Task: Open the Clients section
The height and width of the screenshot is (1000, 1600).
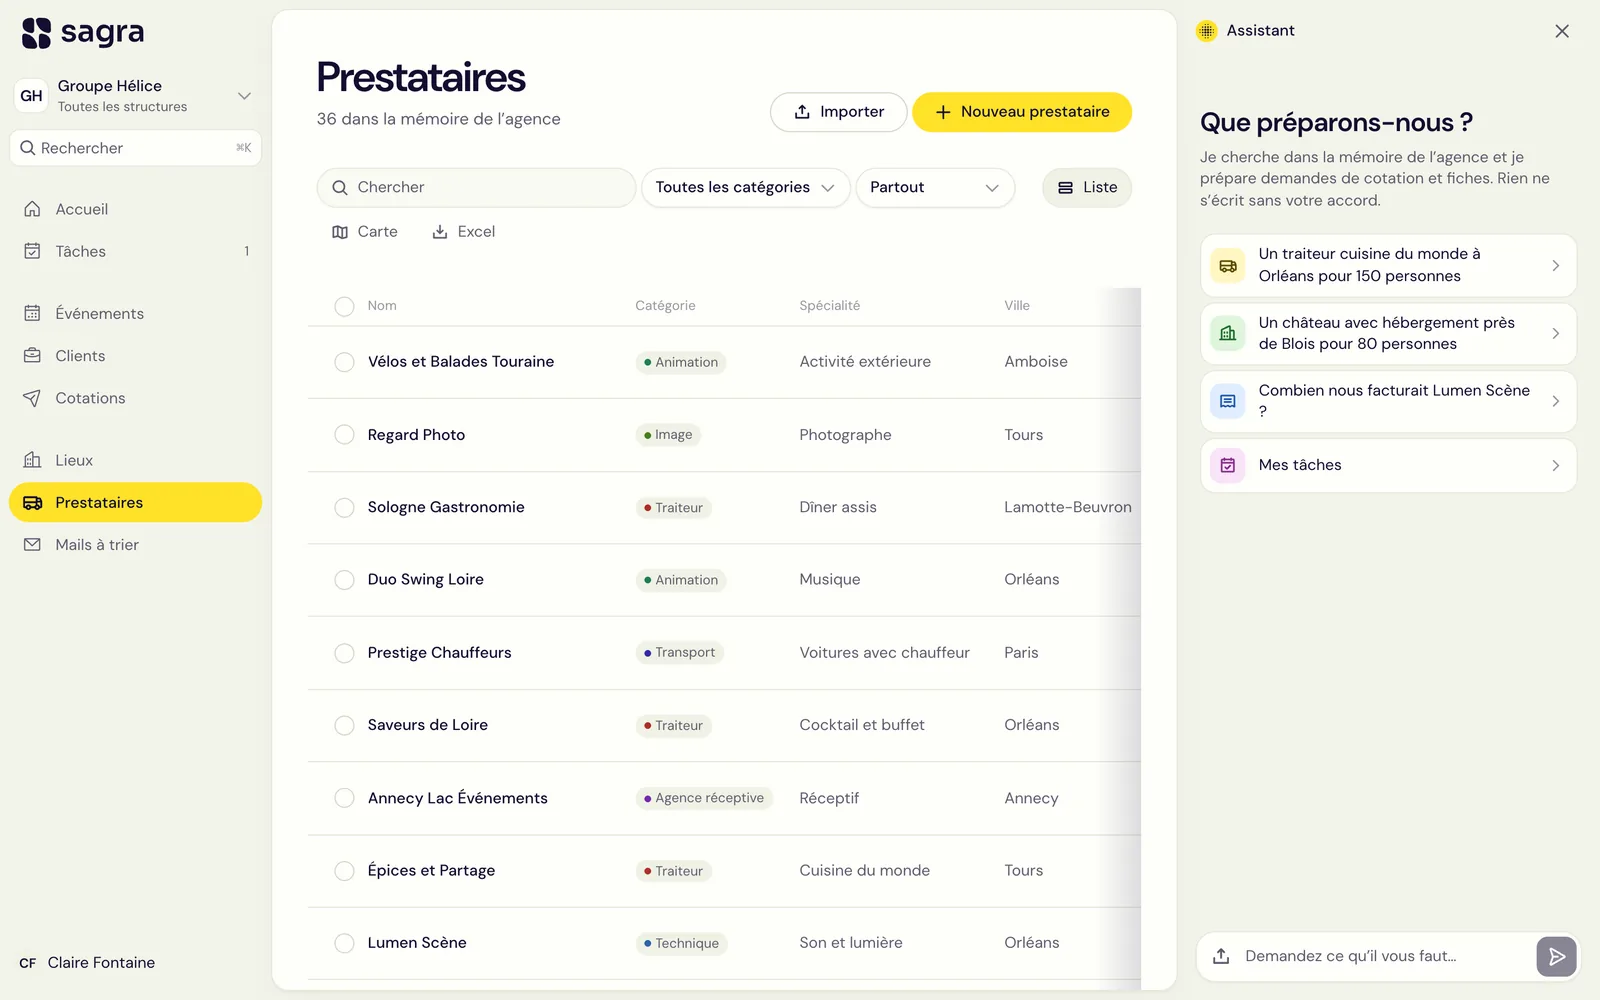Action: [x=135, y=356]
